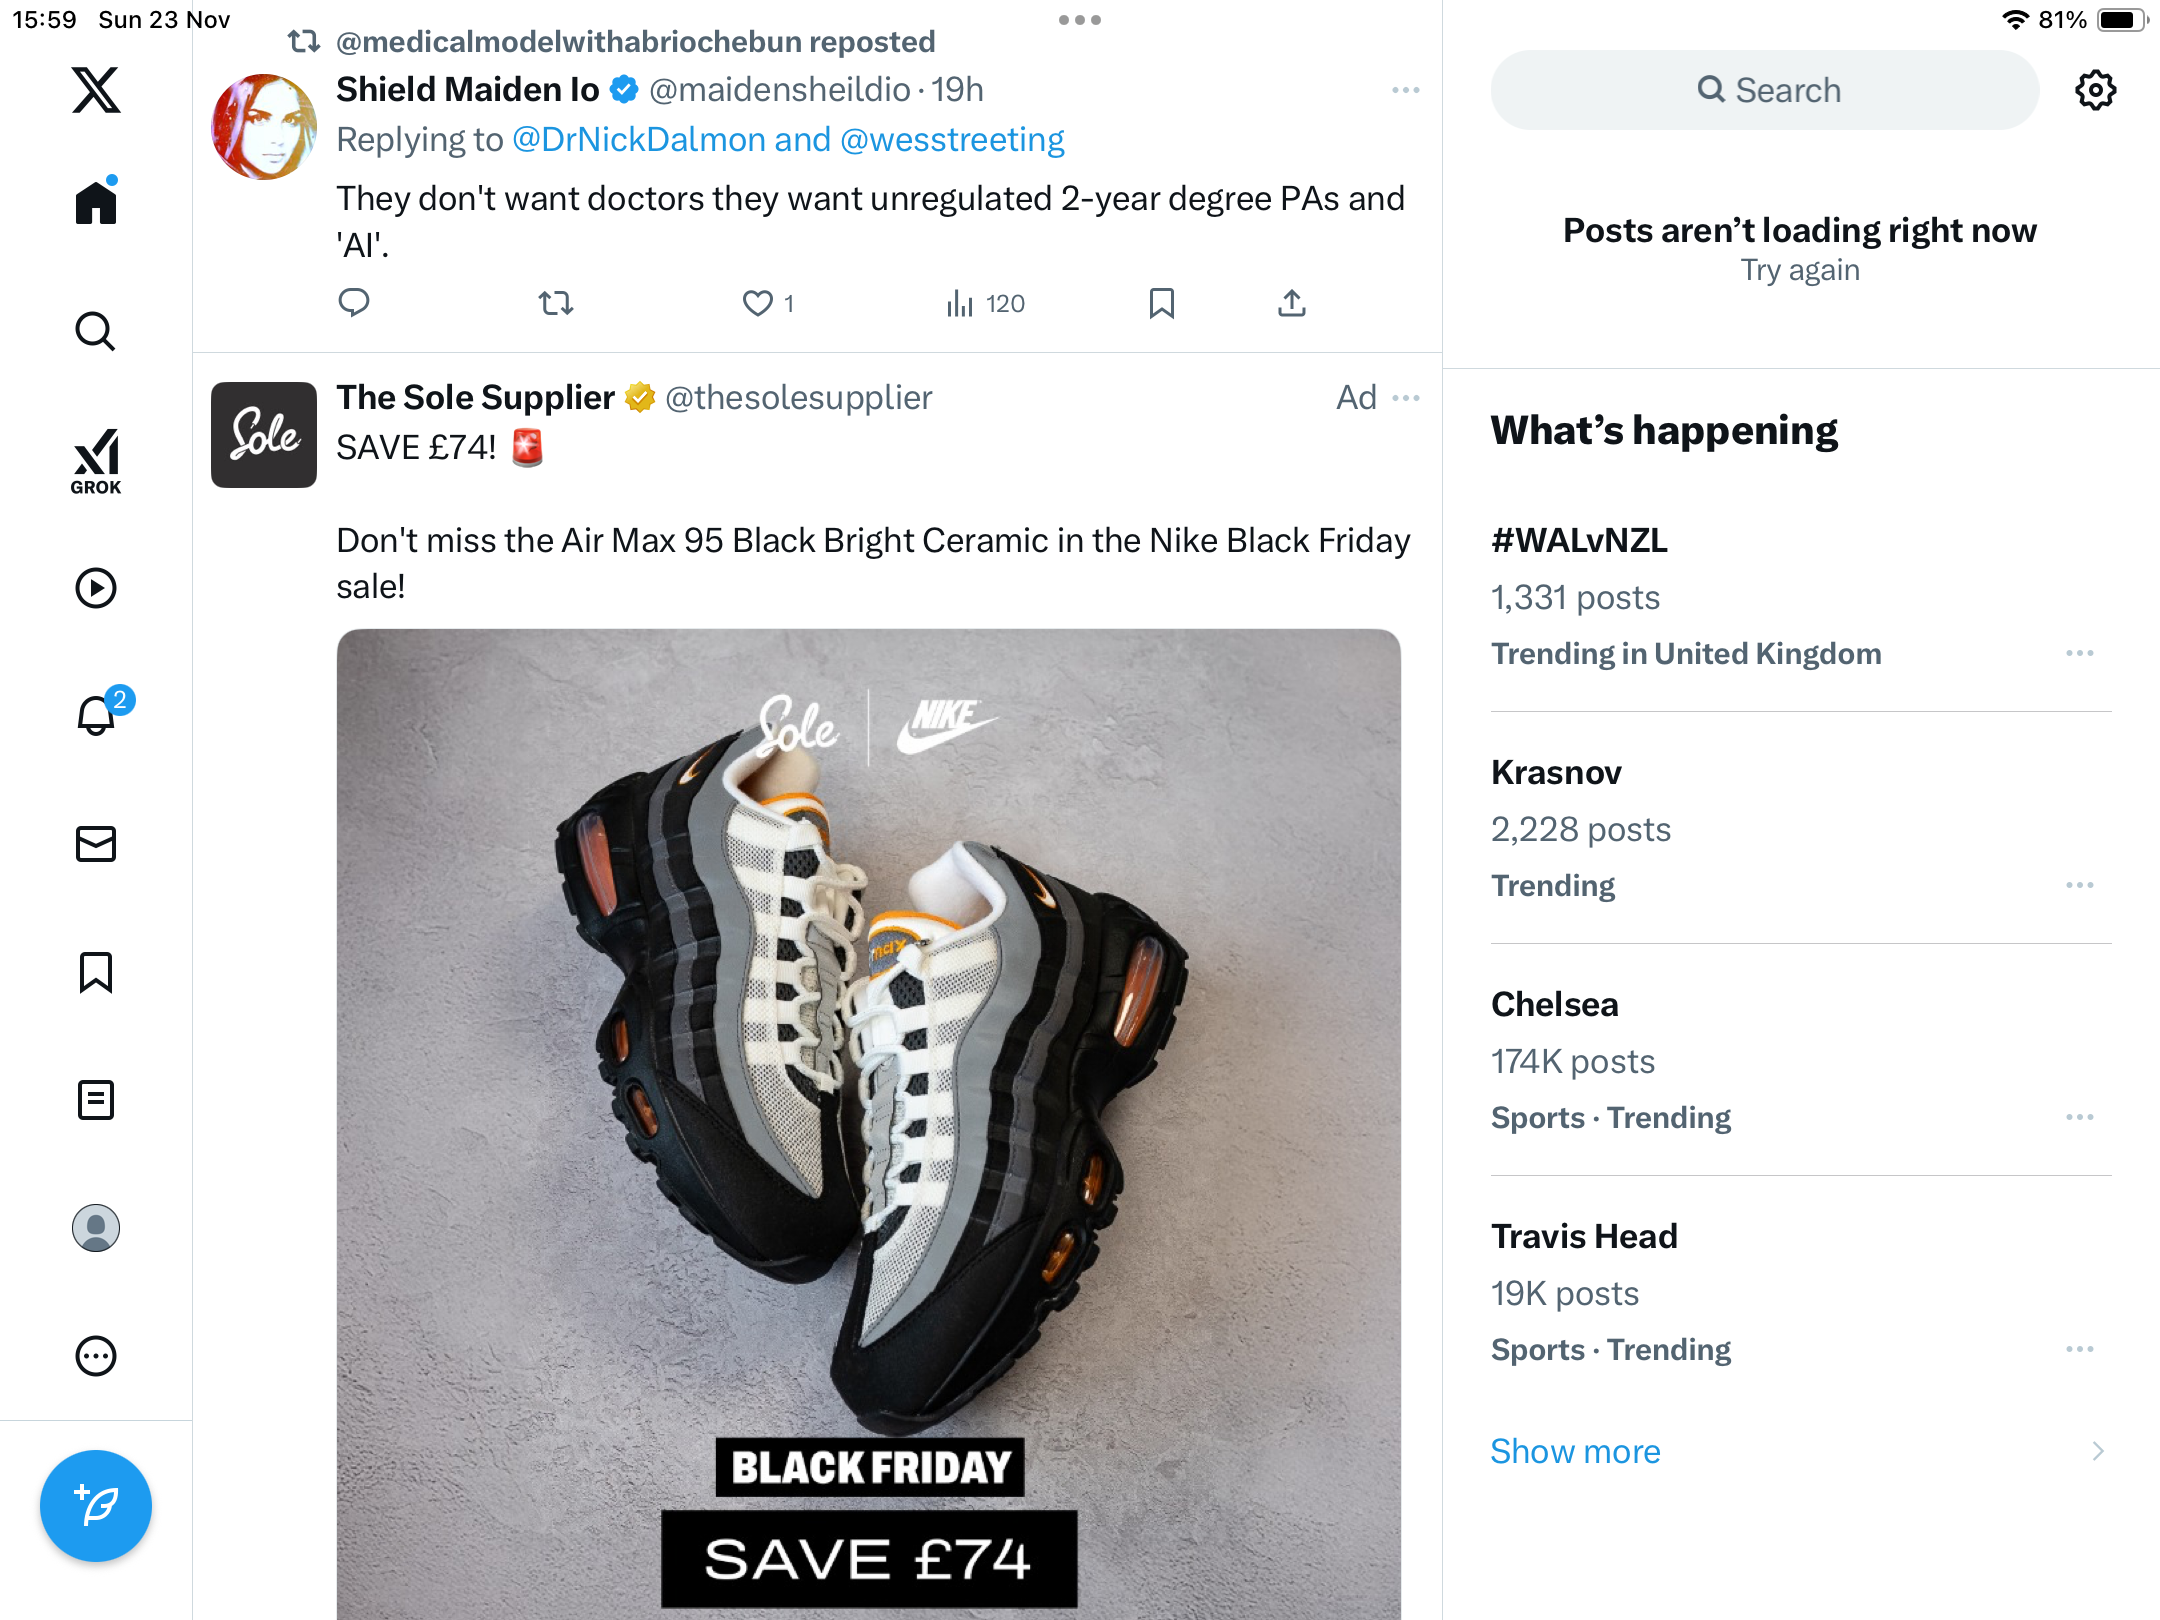Go to Home timeline tab
This screenshot has height=1620, width=2160.
(96, 204)
